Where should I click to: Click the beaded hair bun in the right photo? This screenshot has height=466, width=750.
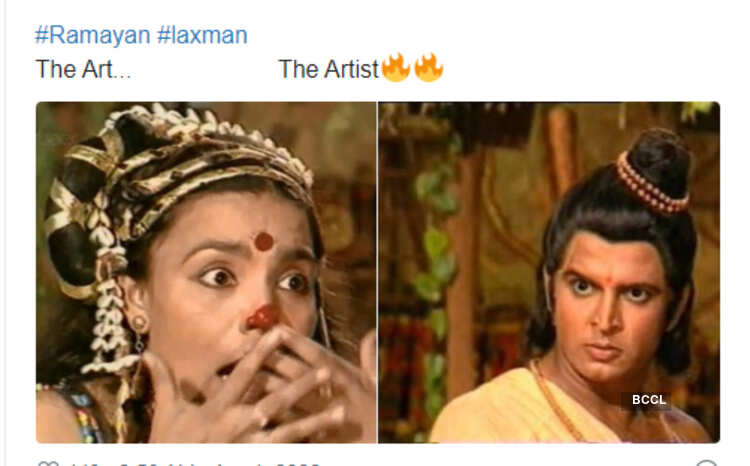(655, 172)
